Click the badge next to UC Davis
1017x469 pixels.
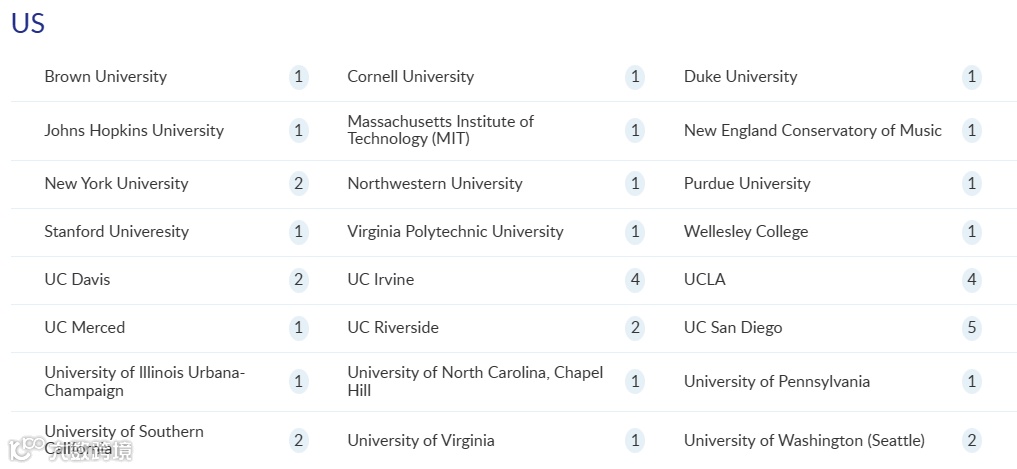(x=298, y=280)
